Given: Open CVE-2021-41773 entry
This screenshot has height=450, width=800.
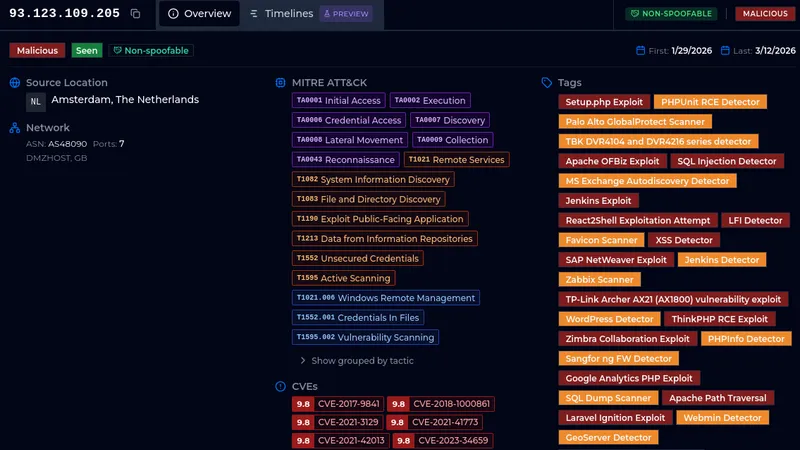Looking at the screenshot, I should coord(434,422).
